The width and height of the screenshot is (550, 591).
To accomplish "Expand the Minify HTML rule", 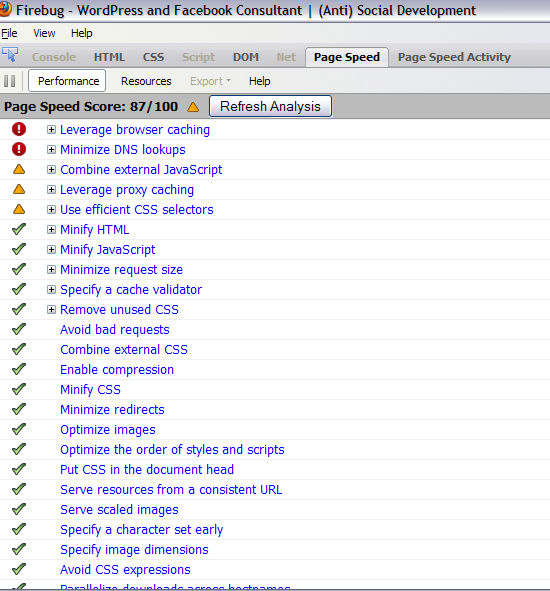I will pyautogui.click(x=51, y=230).
